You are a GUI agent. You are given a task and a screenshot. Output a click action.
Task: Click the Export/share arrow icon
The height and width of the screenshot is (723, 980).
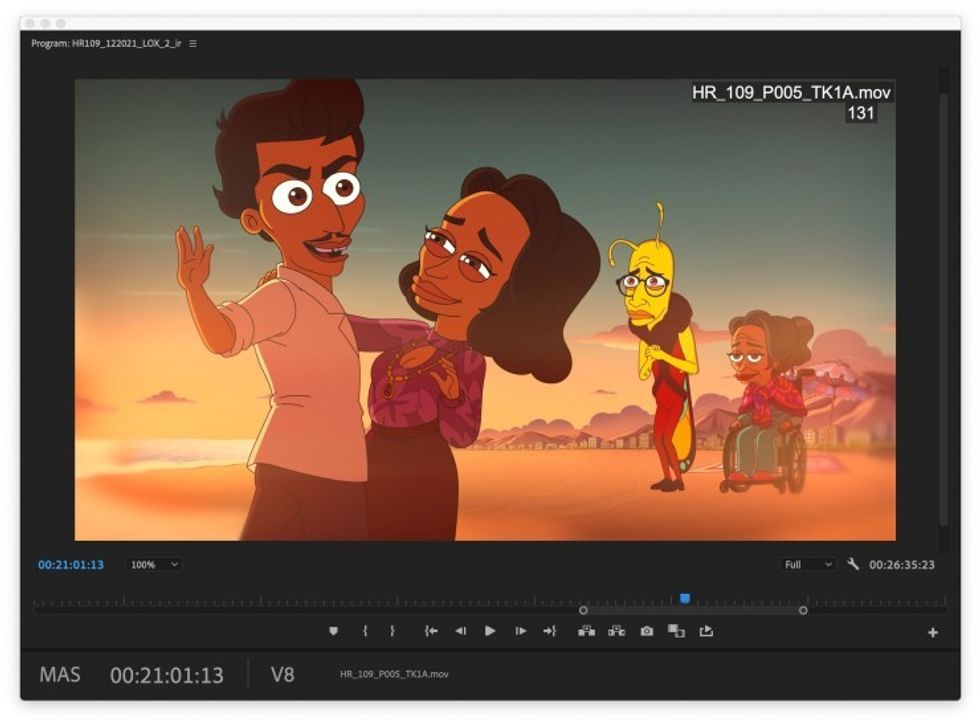tap(706, 631)
